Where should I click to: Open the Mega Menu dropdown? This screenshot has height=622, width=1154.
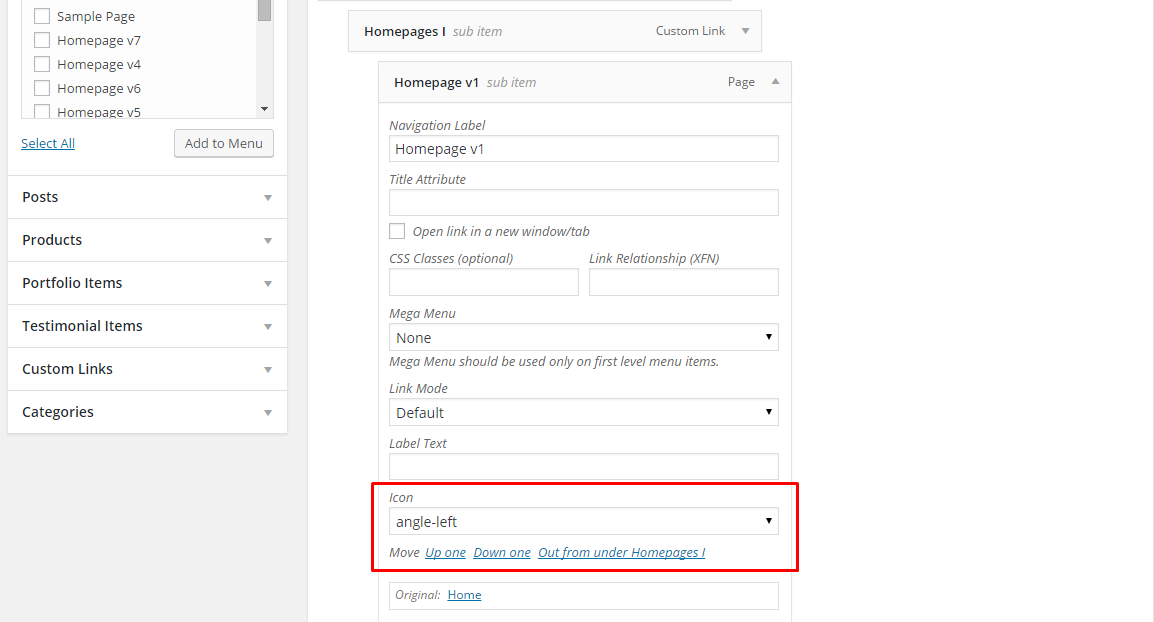tap(583, 337)
